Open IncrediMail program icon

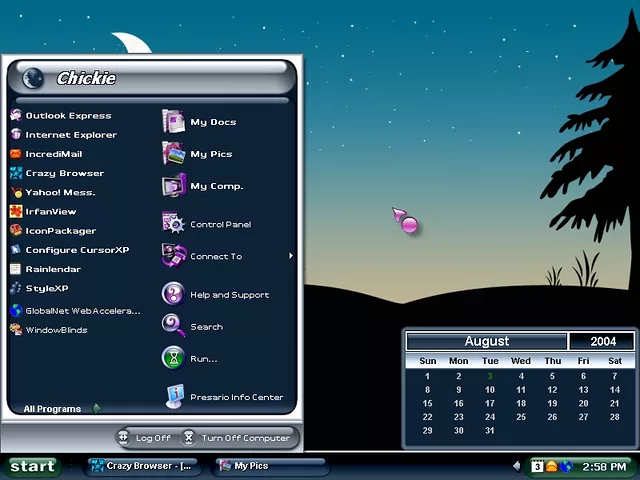(16, 154)
